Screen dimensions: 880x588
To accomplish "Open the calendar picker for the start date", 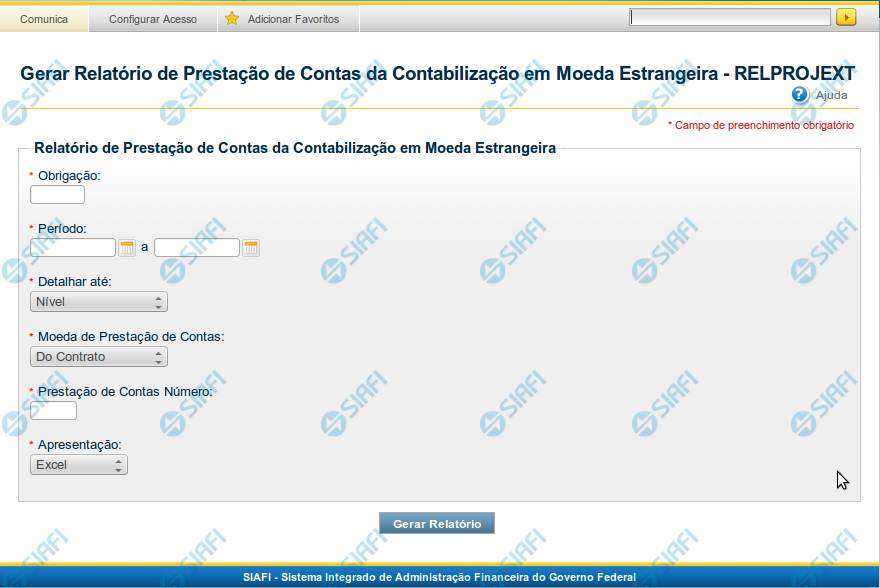I will tap(127, 247).
